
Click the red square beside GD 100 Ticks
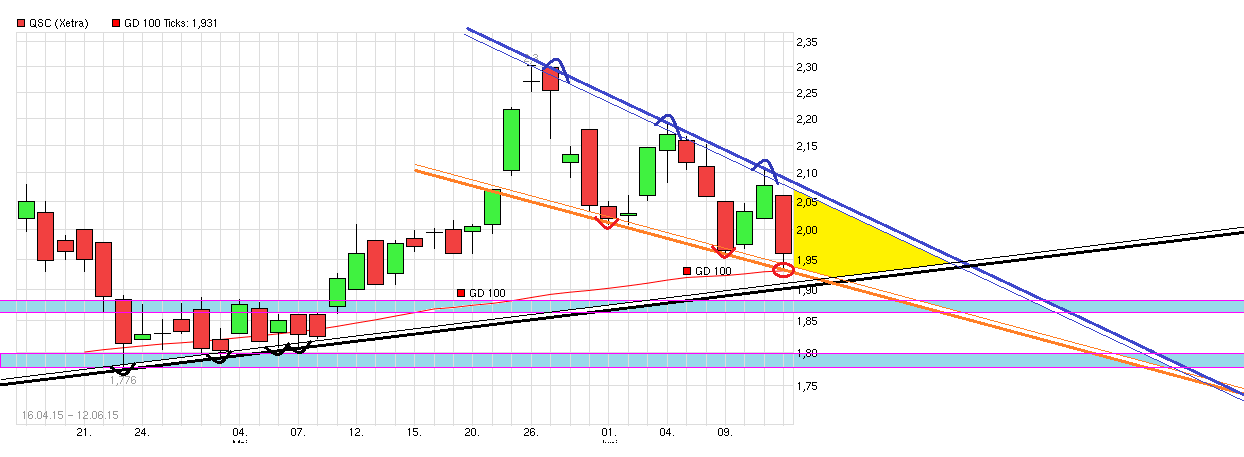pyautogui.click(x=116, y=21)
